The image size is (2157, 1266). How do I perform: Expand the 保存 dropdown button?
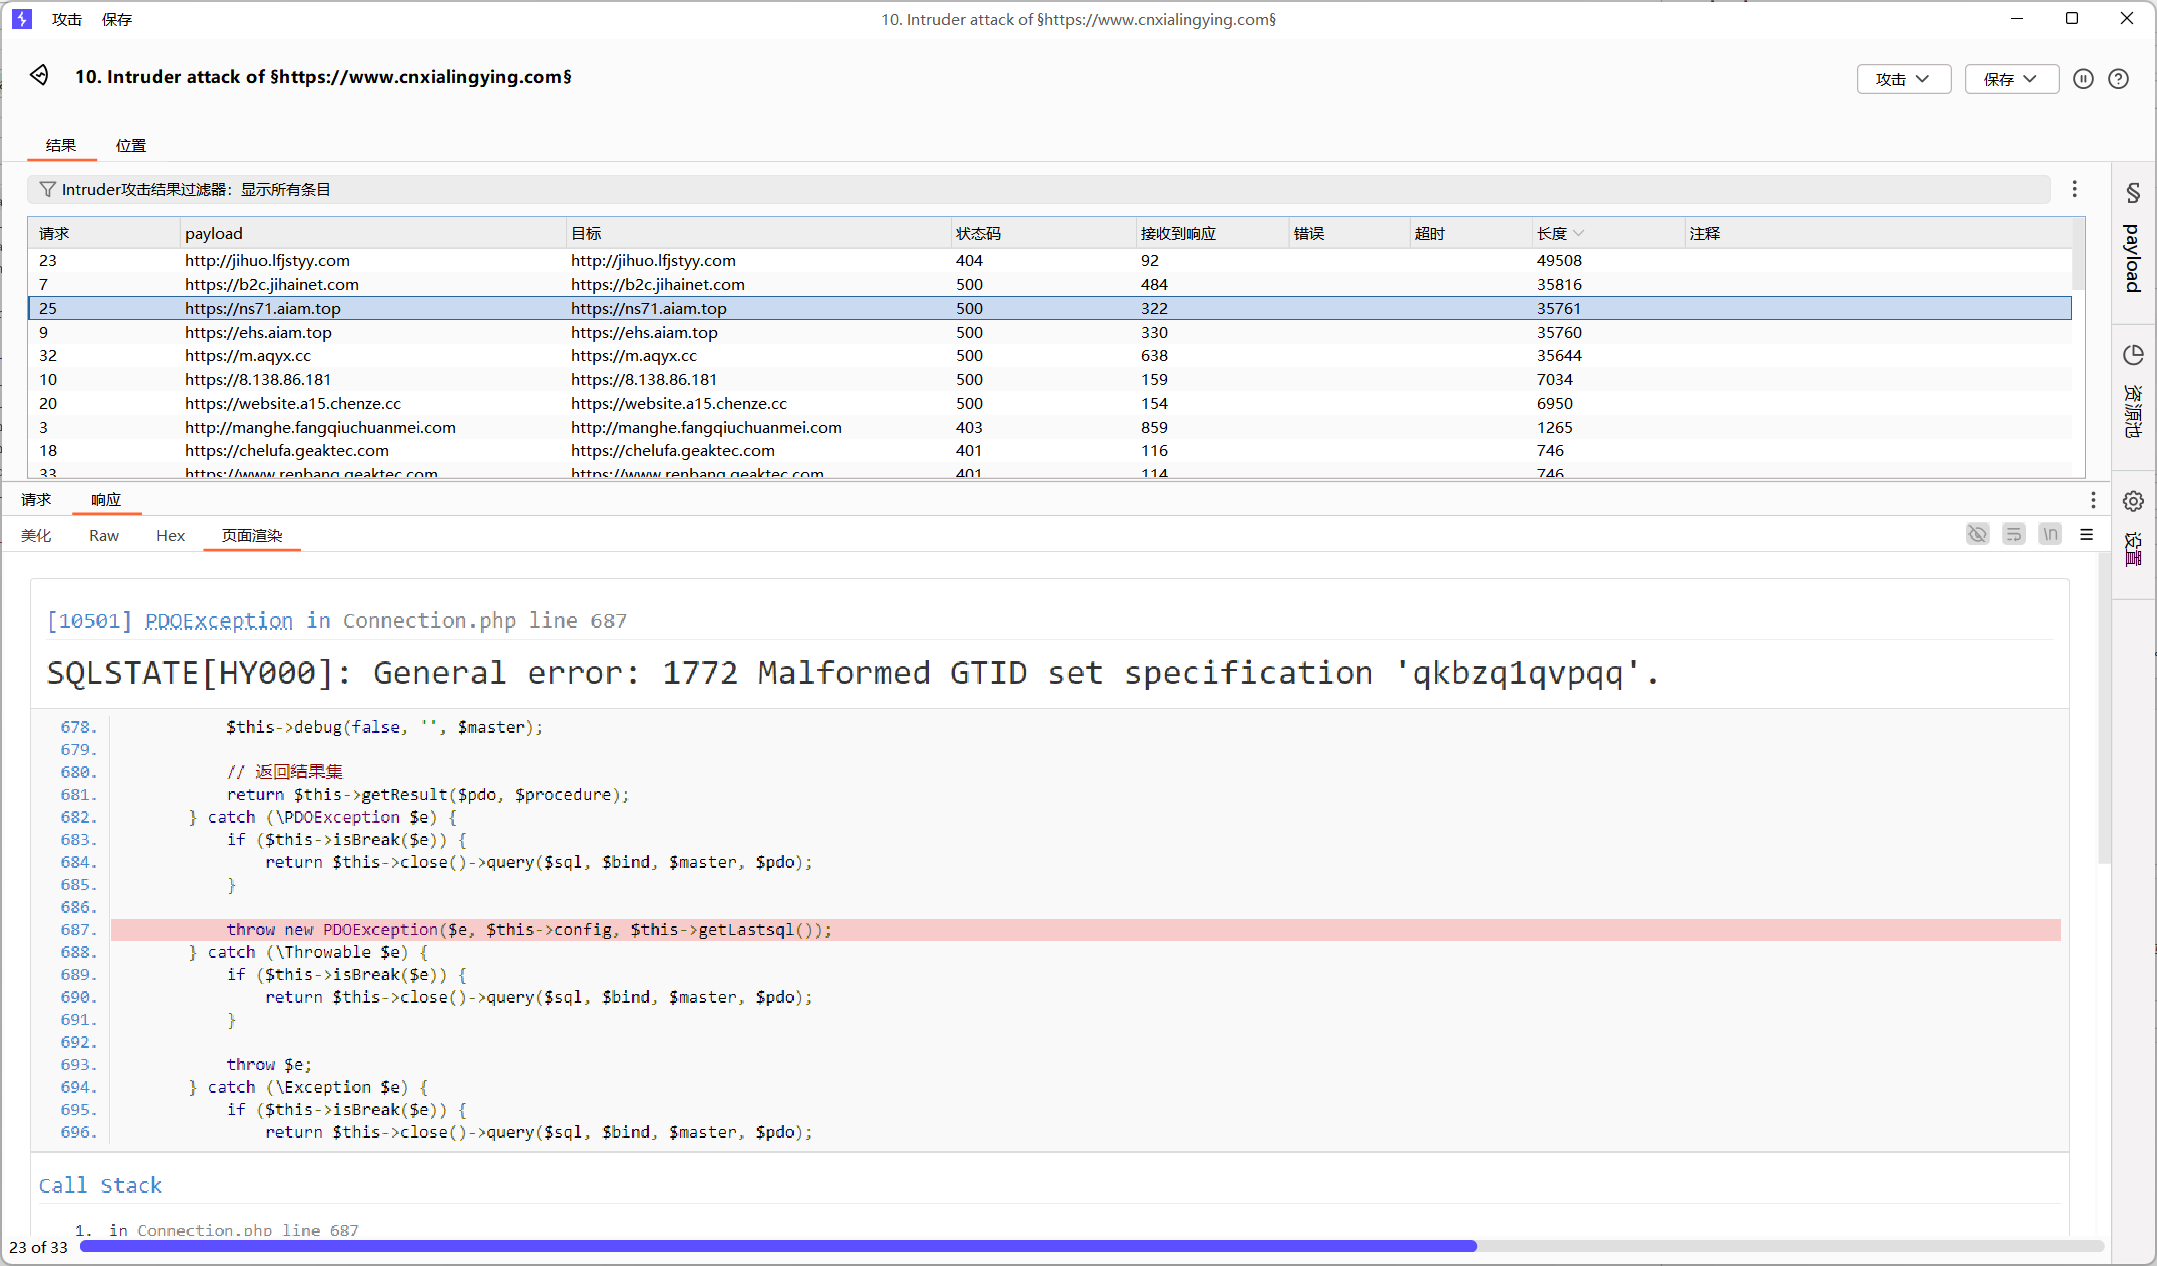click(x=2011, y=79)
